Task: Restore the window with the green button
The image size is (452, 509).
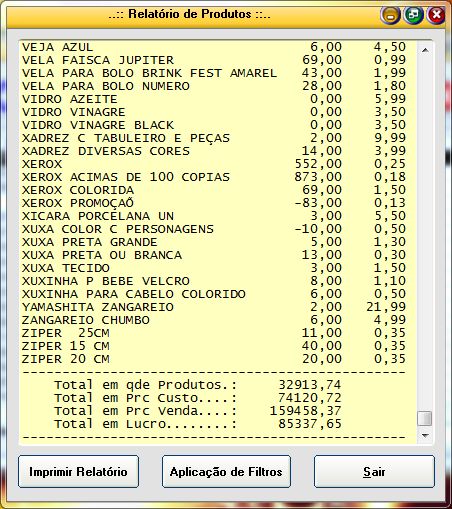Action: coord(413,15)
